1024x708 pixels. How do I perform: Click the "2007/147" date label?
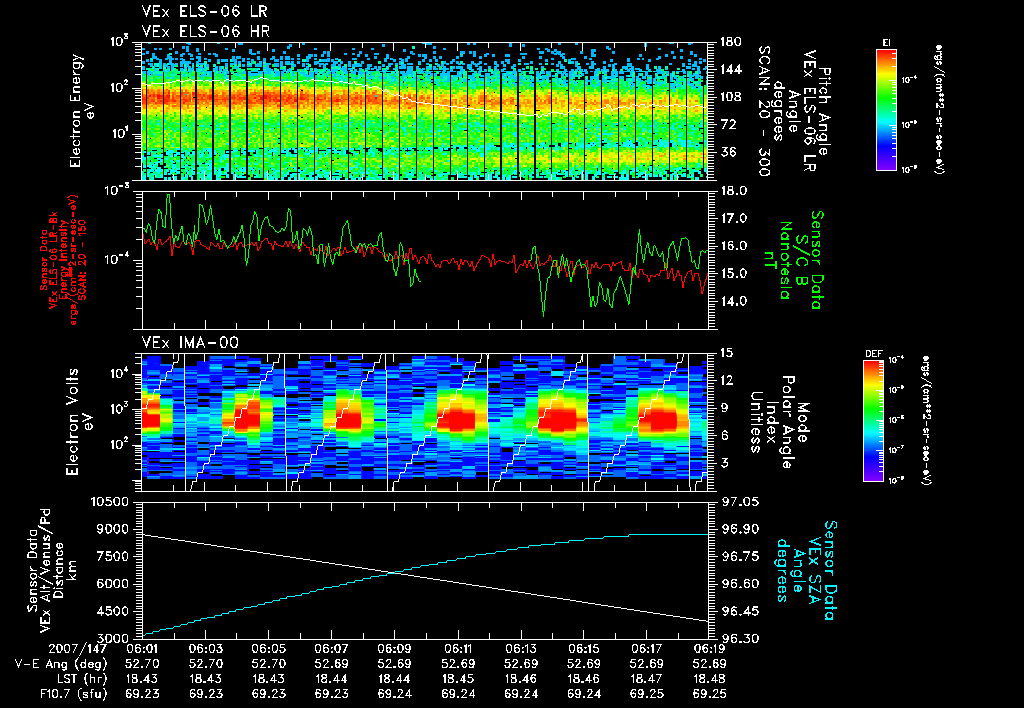coord(80,649)
